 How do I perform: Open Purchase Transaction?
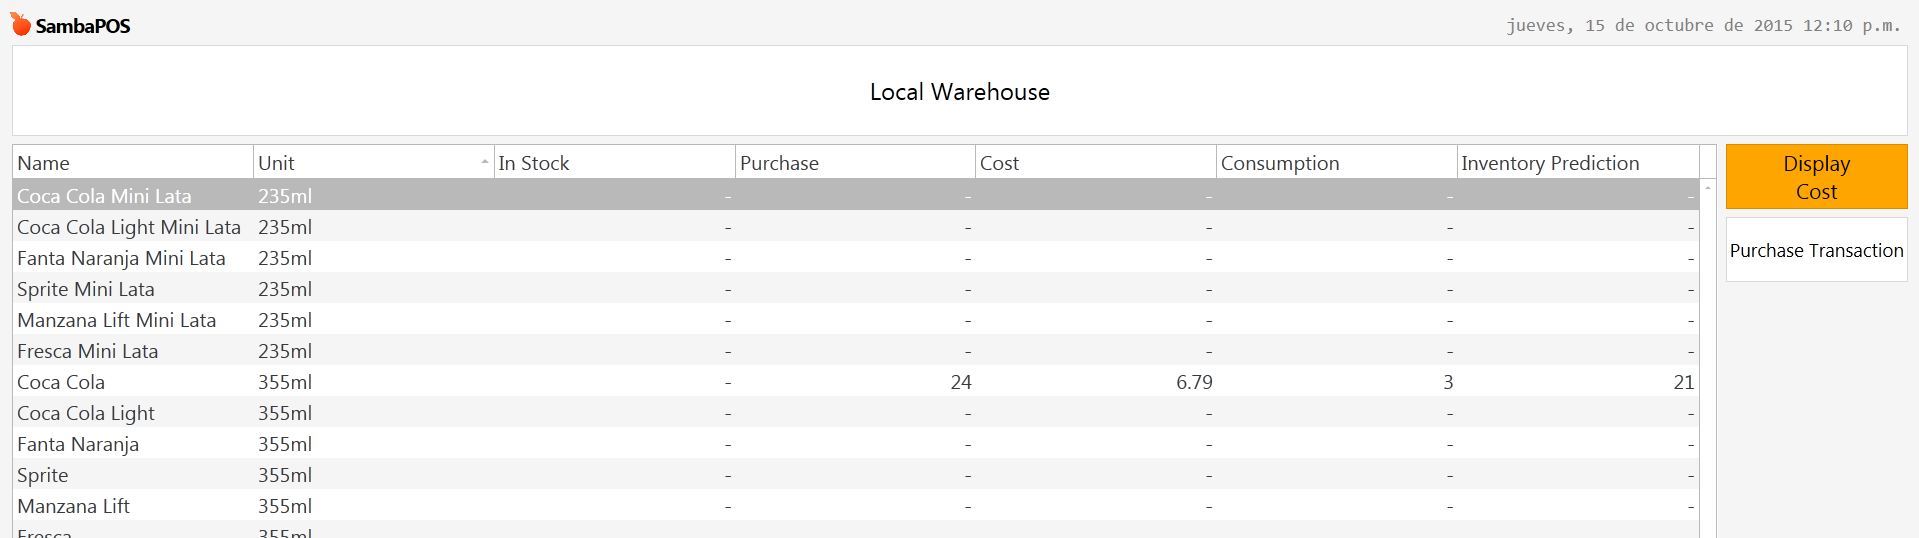1816,250
